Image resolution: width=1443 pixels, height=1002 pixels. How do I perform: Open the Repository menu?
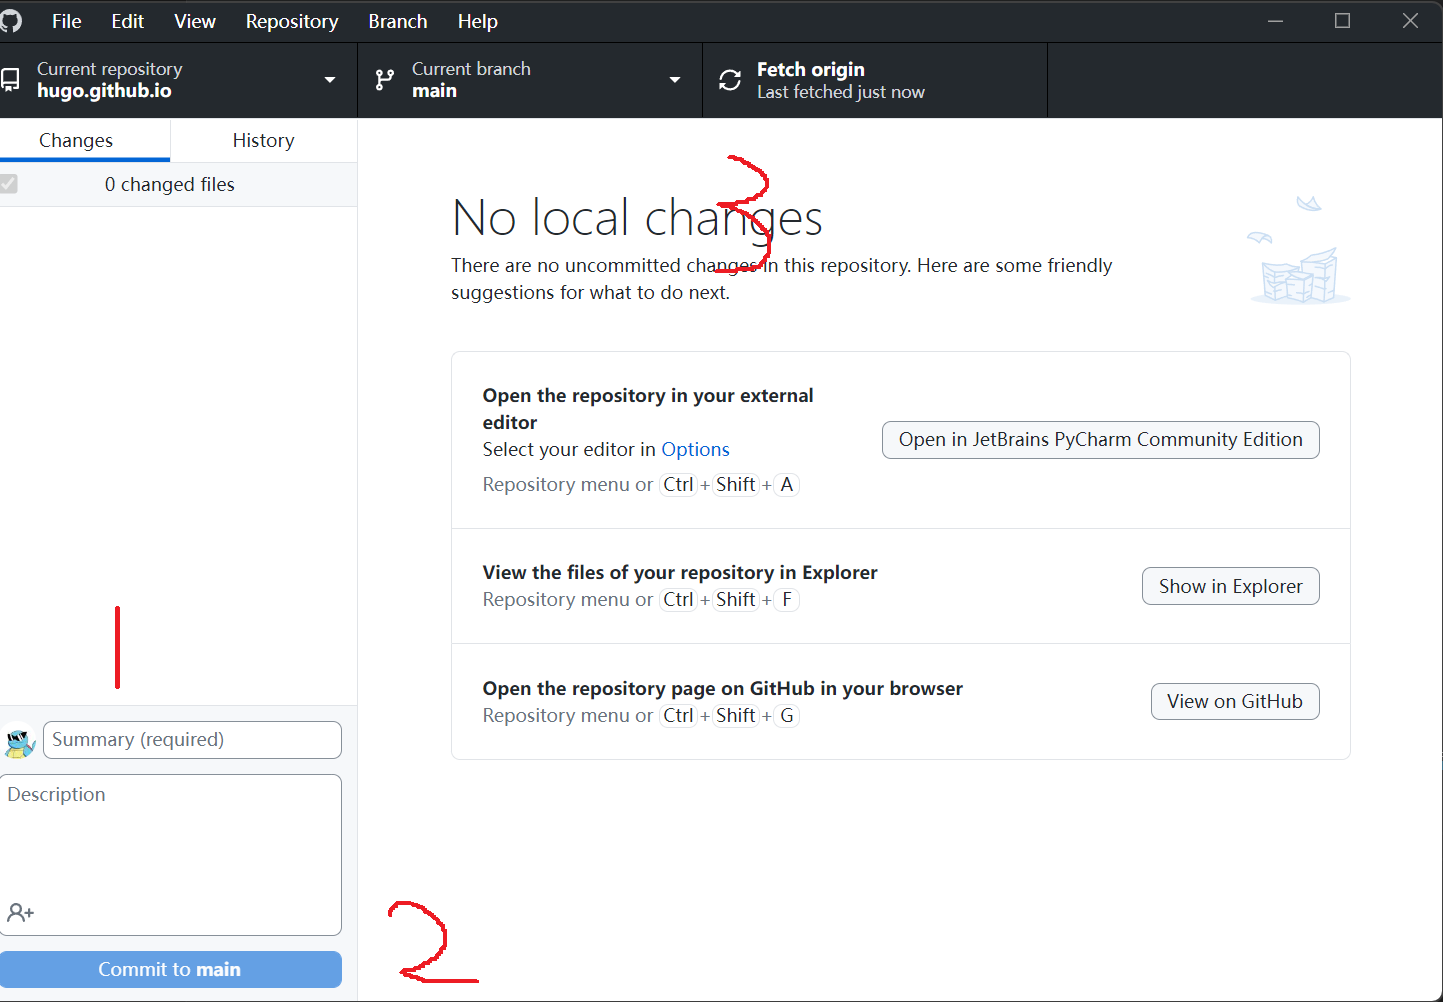[292, 21]
